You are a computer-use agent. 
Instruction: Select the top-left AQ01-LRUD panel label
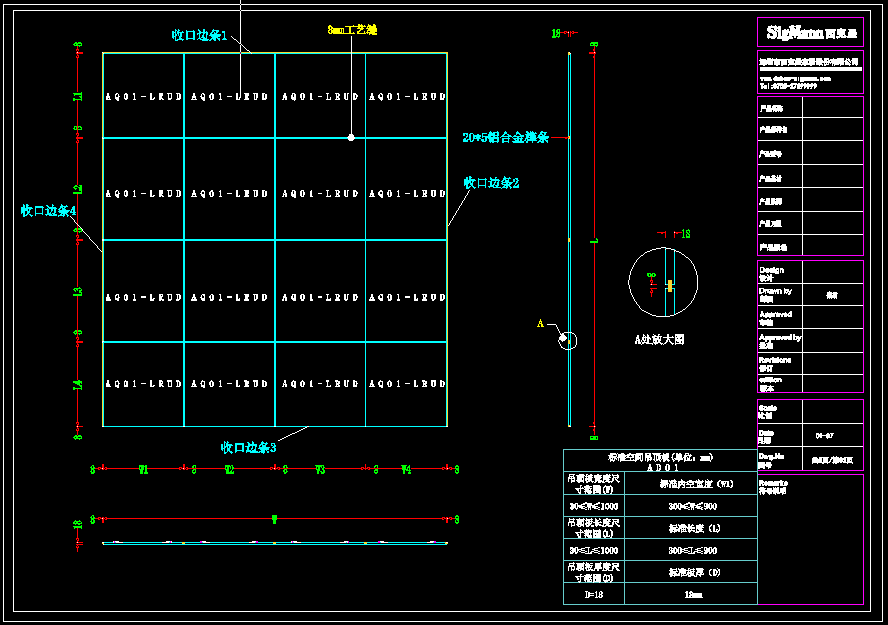click(143, 97)
